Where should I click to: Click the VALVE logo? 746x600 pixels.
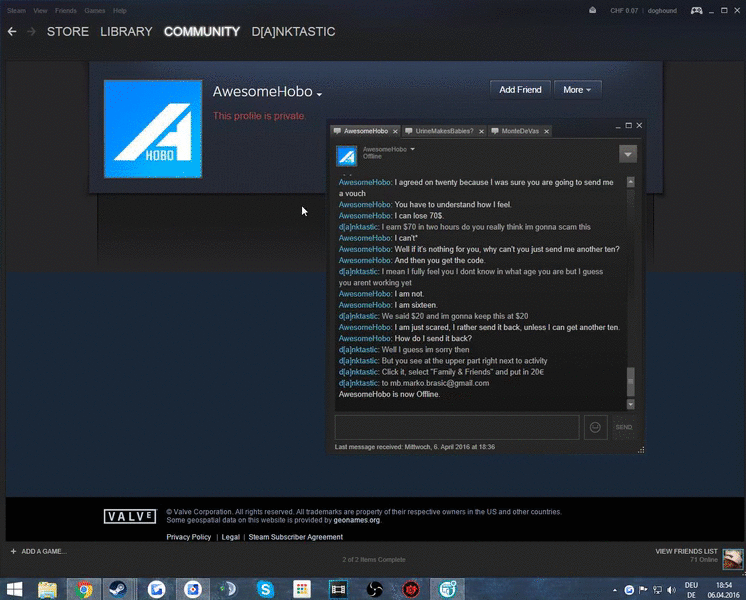(130, 516)
